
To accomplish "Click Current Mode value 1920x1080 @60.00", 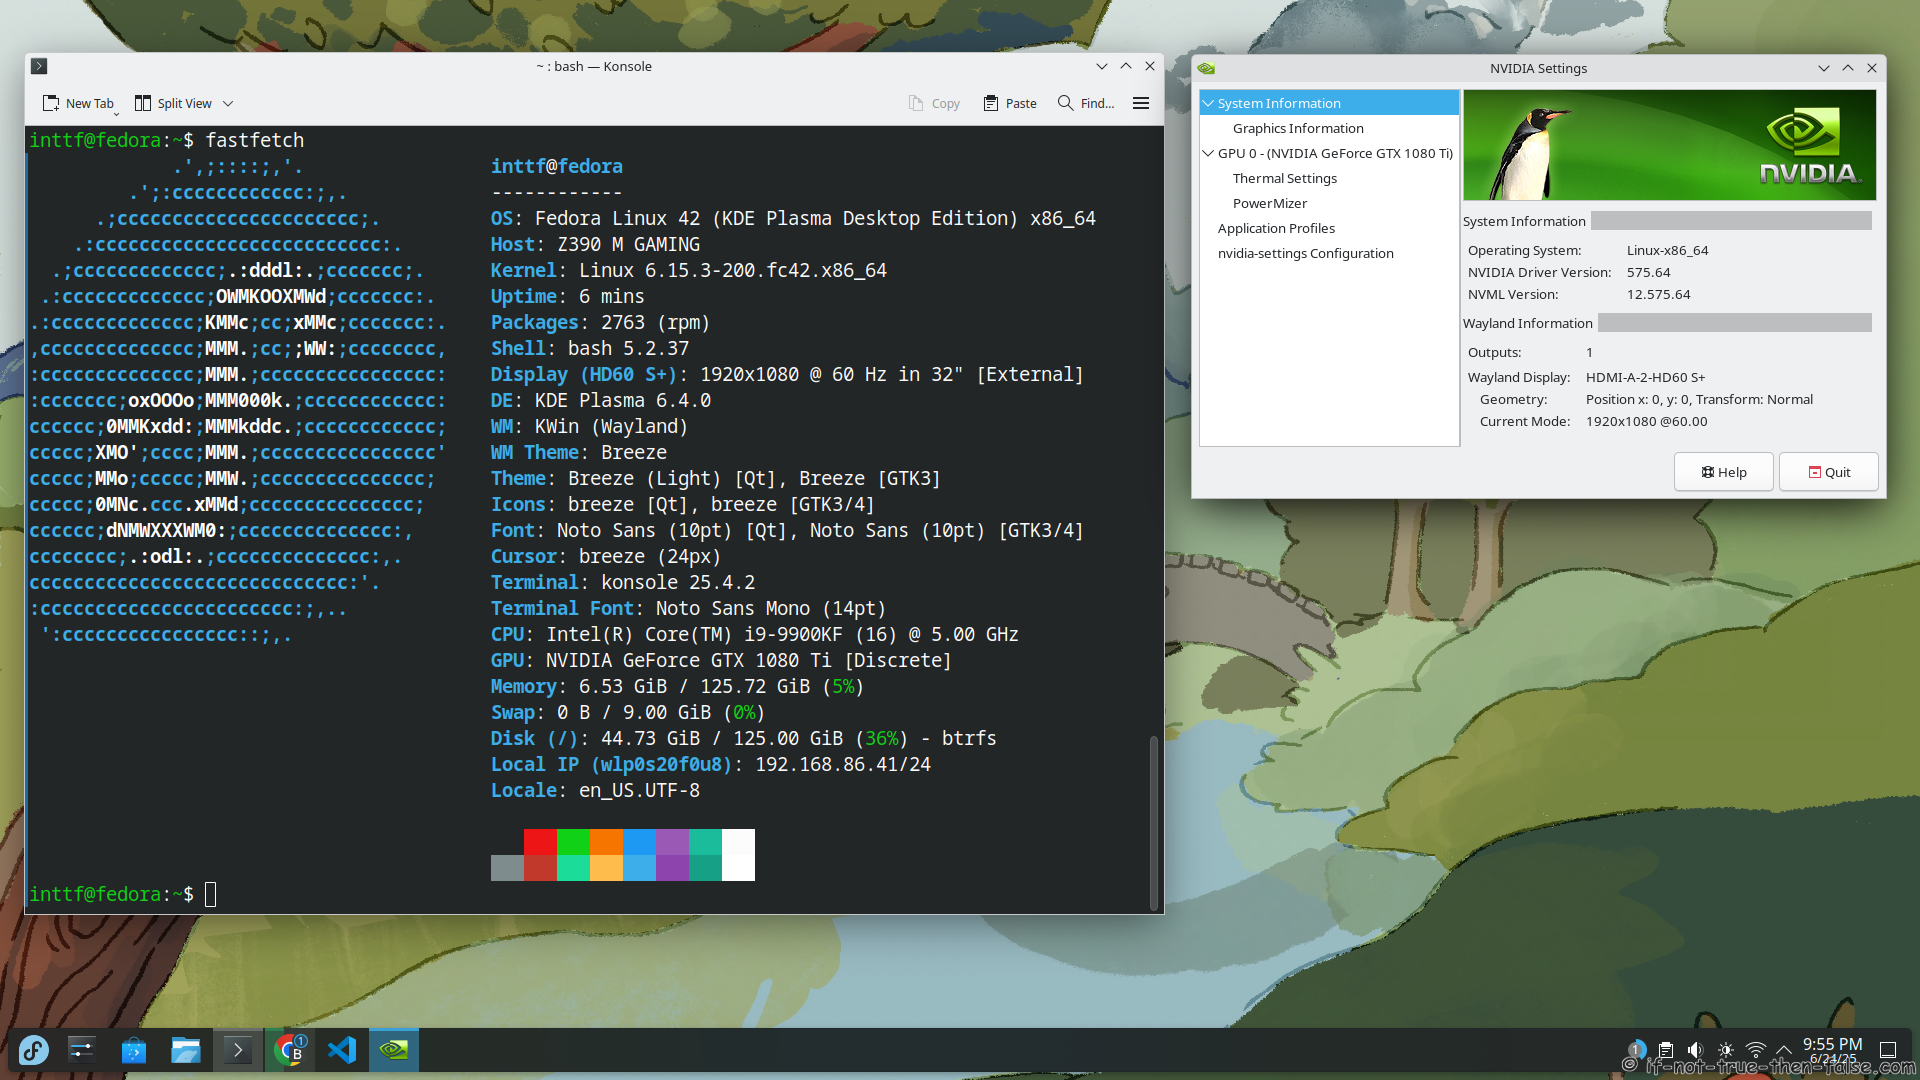I will (1646, 421).
